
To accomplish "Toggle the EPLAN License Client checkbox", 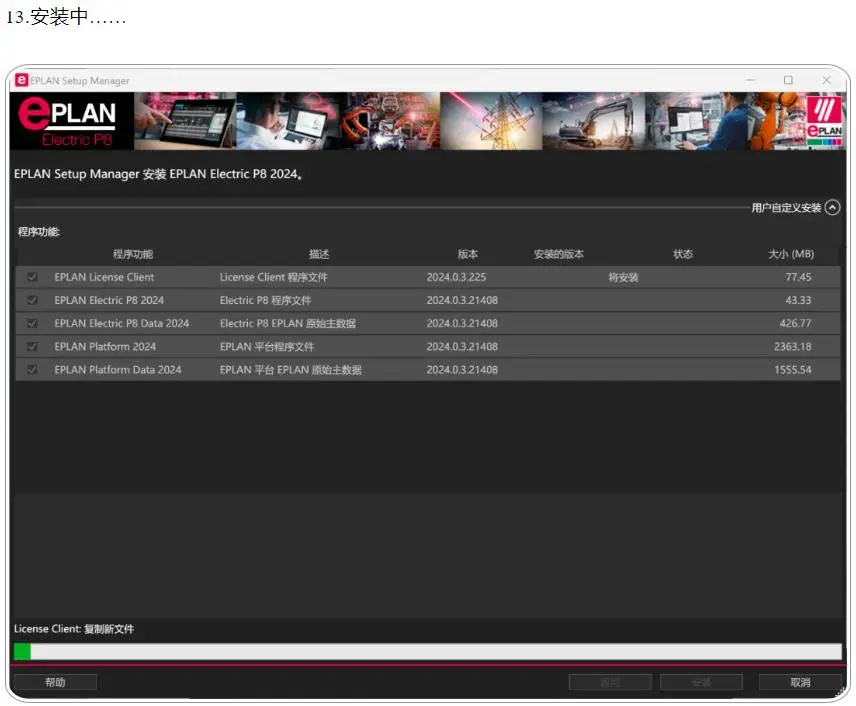I will (x=32, y=277).
